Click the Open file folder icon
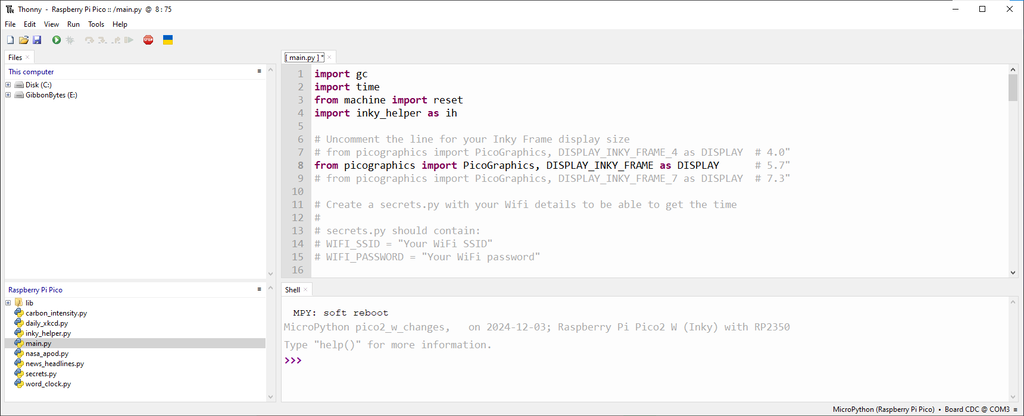1024x416 pixels. (23, 40)
